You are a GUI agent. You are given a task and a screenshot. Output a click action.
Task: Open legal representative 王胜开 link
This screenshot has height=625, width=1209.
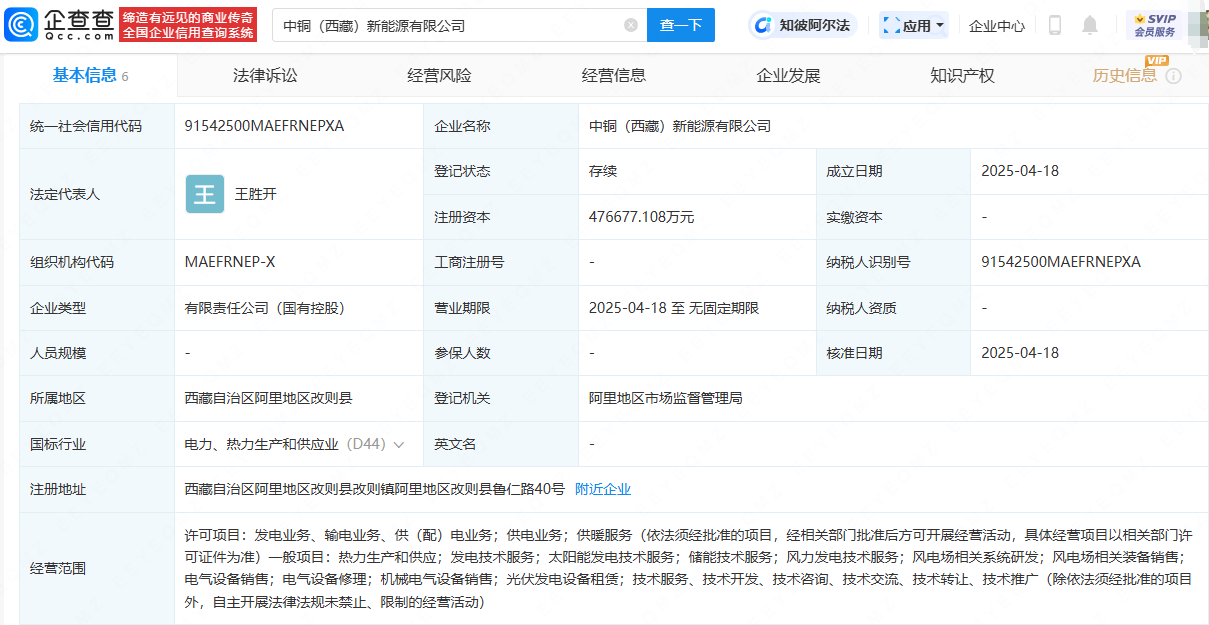tap(256, 194)
